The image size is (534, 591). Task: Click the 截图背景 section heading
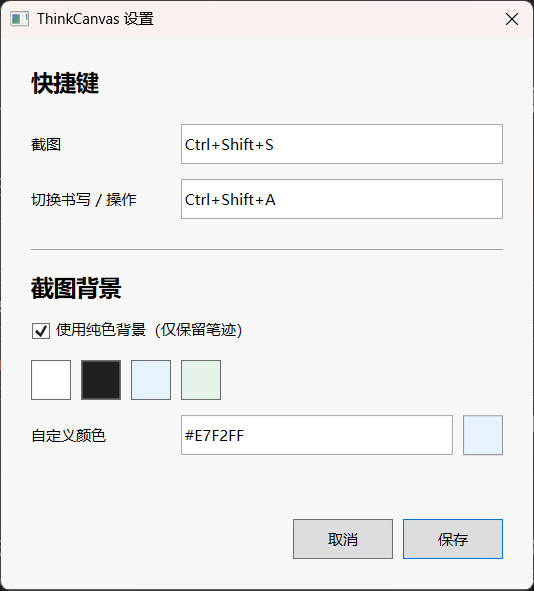coord(76,288)
